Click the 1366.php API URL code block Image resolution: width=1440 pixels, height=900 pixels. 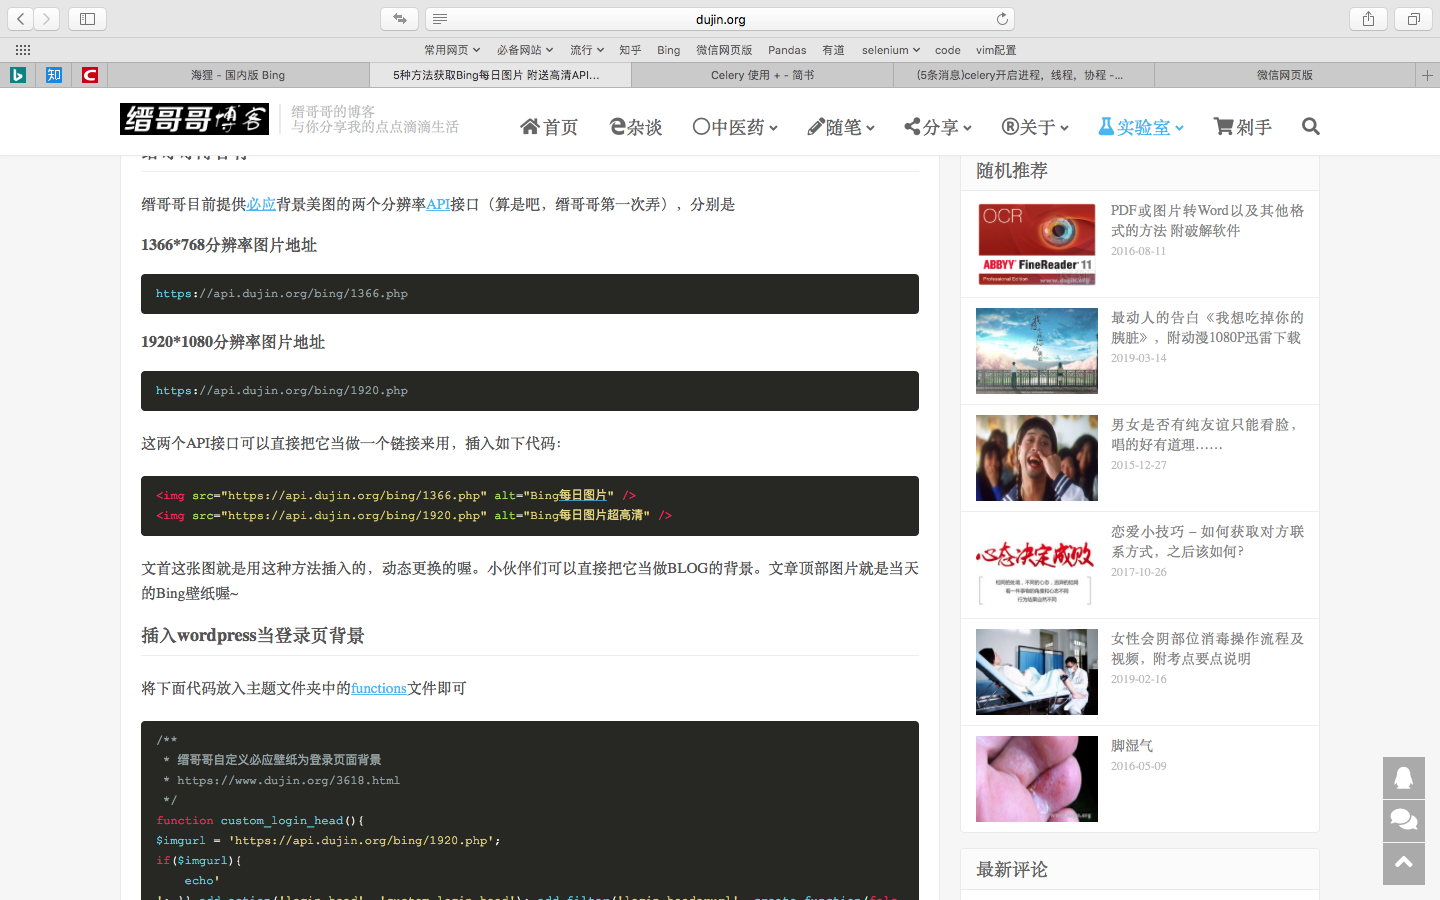[530, 294]
